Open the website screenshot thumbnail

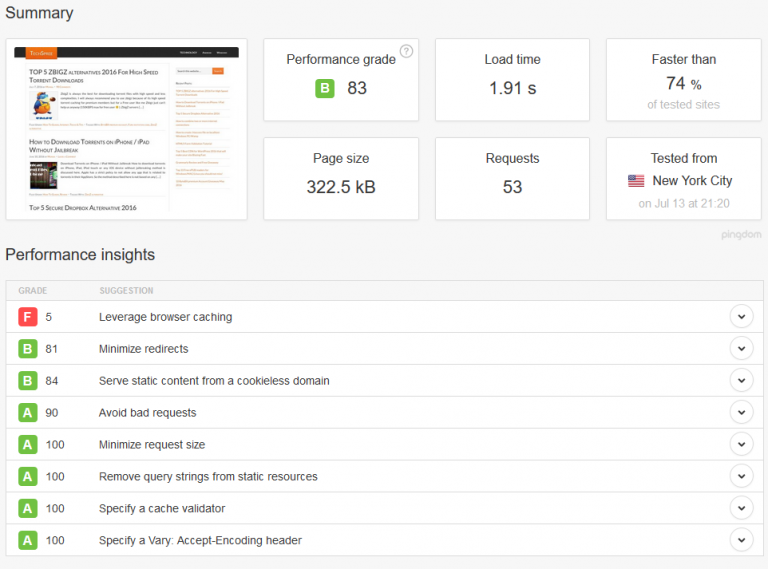point(126,129)
